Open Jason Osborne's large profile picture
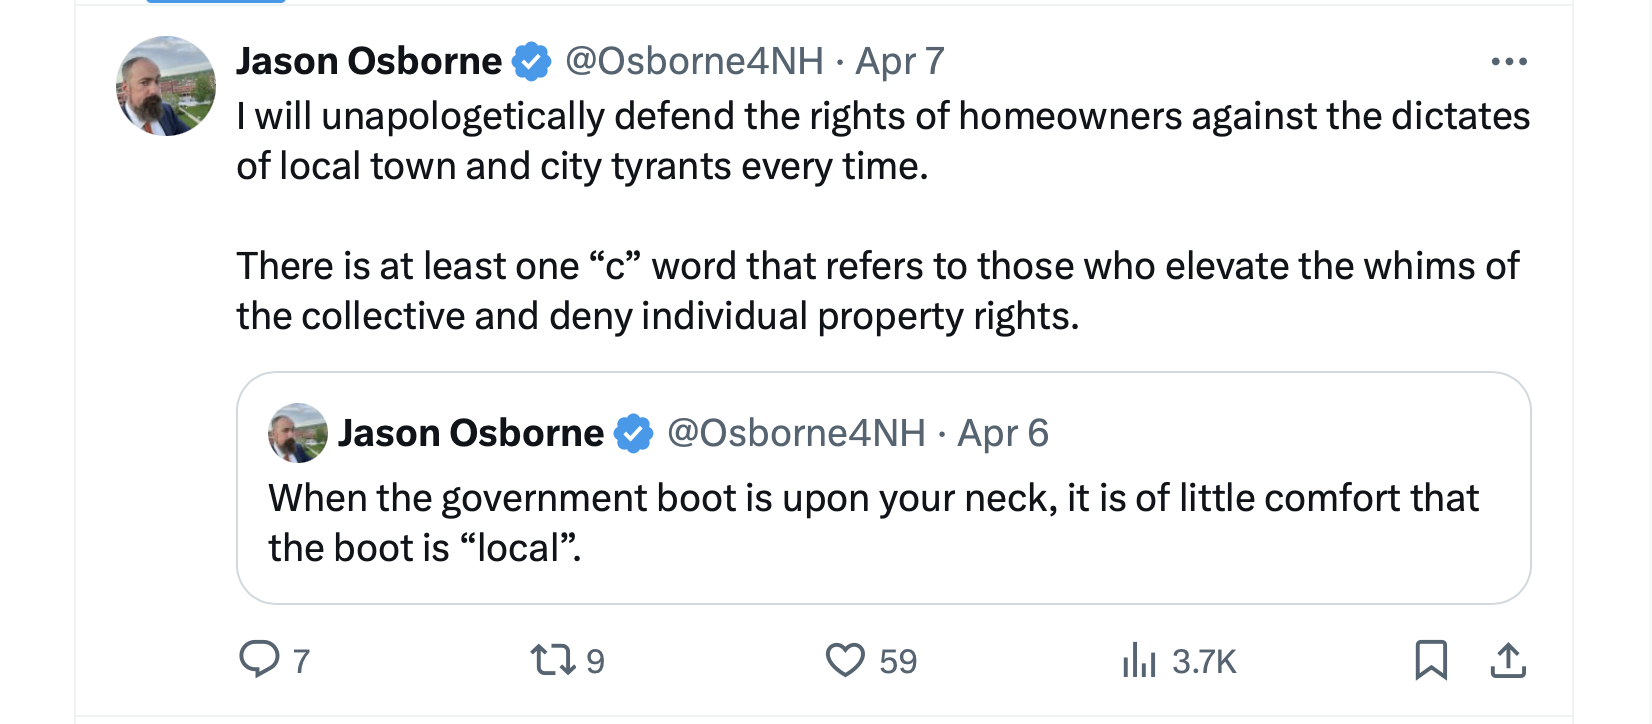Image resolution: width=1652 pixels, height=724 pixels. pos(166,86)
